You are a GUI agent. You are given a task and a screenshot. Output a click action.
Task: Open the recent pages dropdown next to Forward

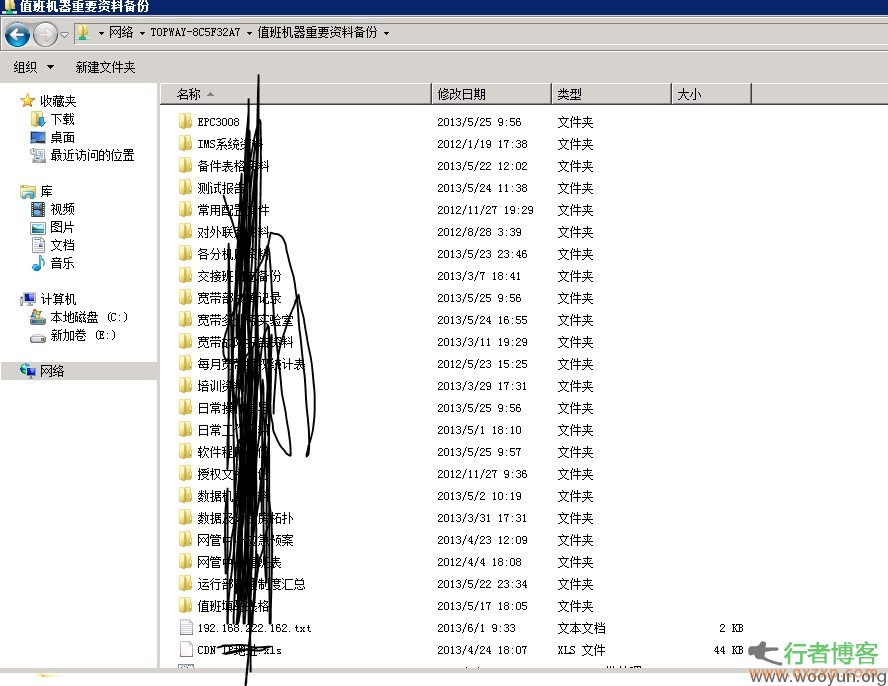[x=65, y=35]
